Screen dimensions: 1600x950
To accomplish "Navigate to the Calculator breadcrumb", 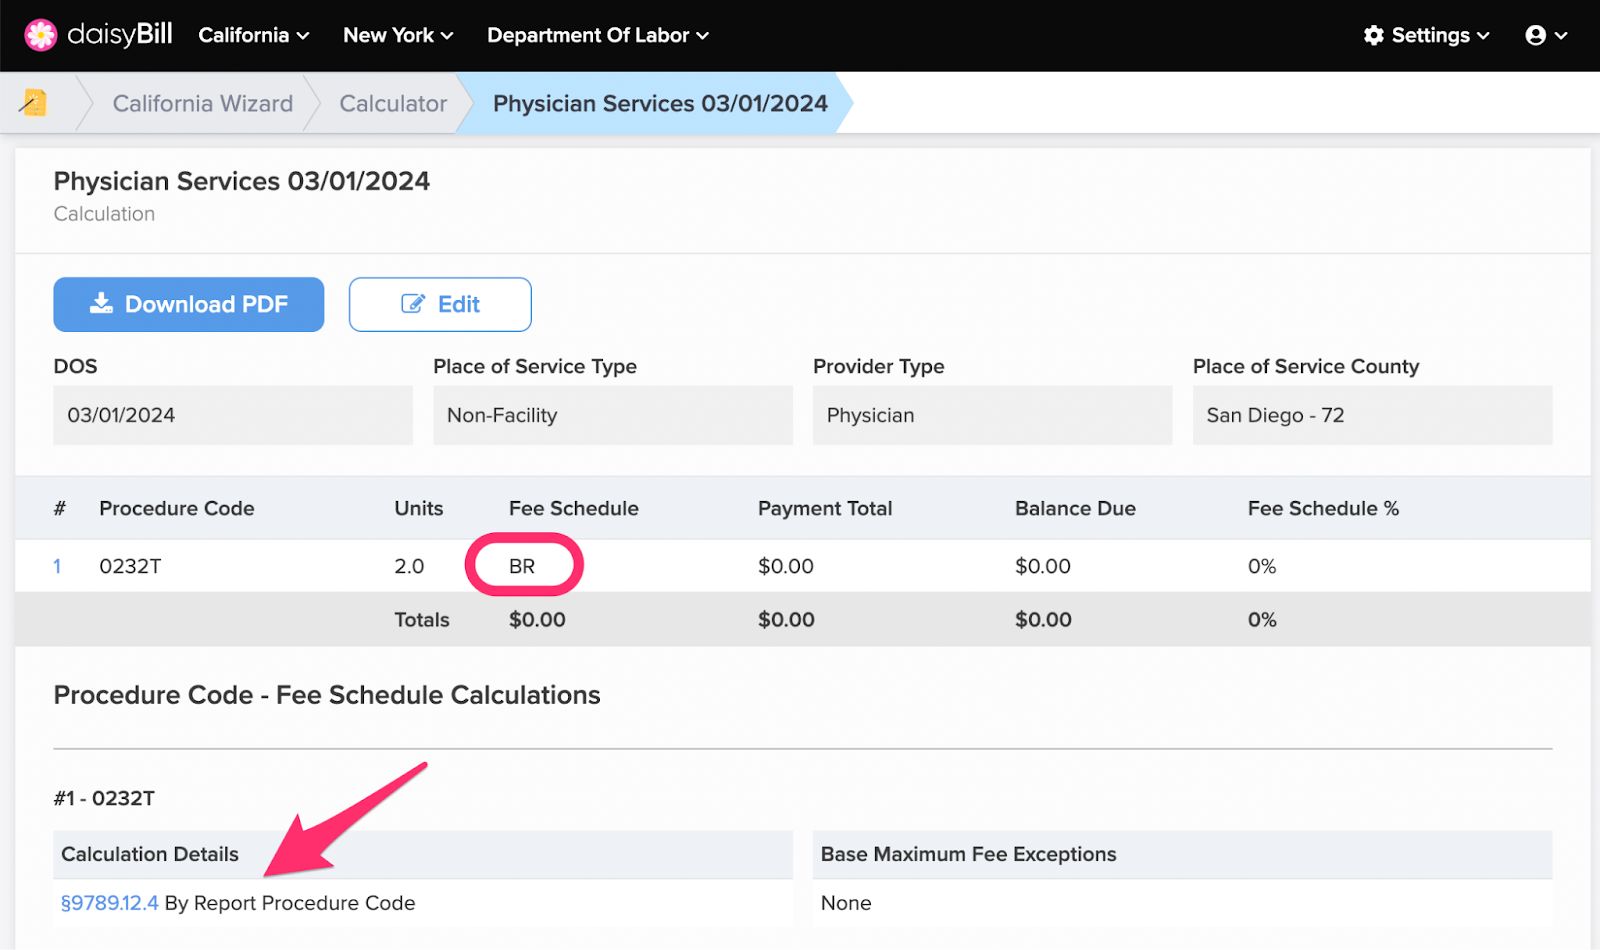I will (392, 102).
